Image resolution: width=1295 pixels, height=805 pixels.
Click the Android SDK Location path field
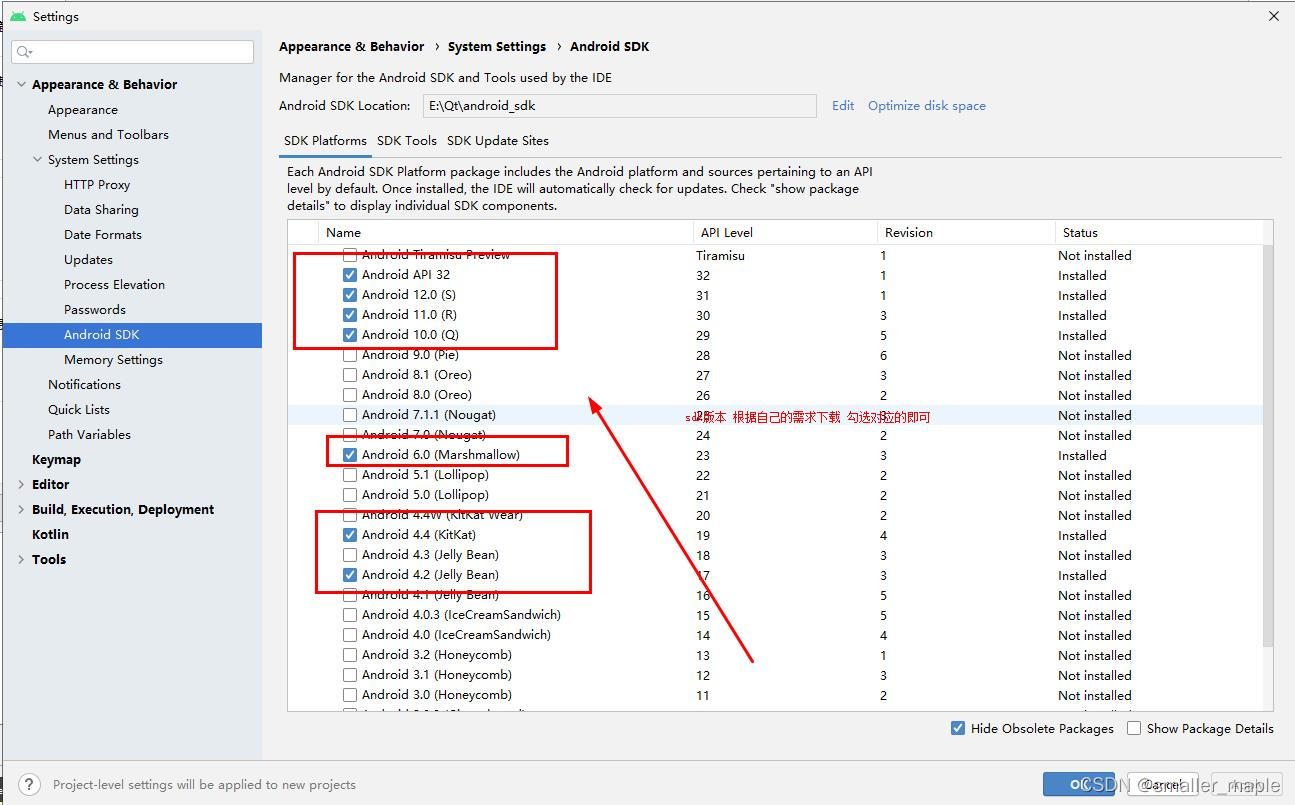620,106
